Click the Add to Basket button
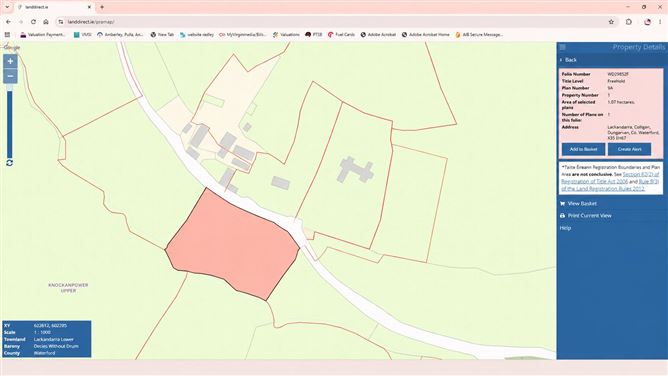668x376 pixels. pos(583,149)
